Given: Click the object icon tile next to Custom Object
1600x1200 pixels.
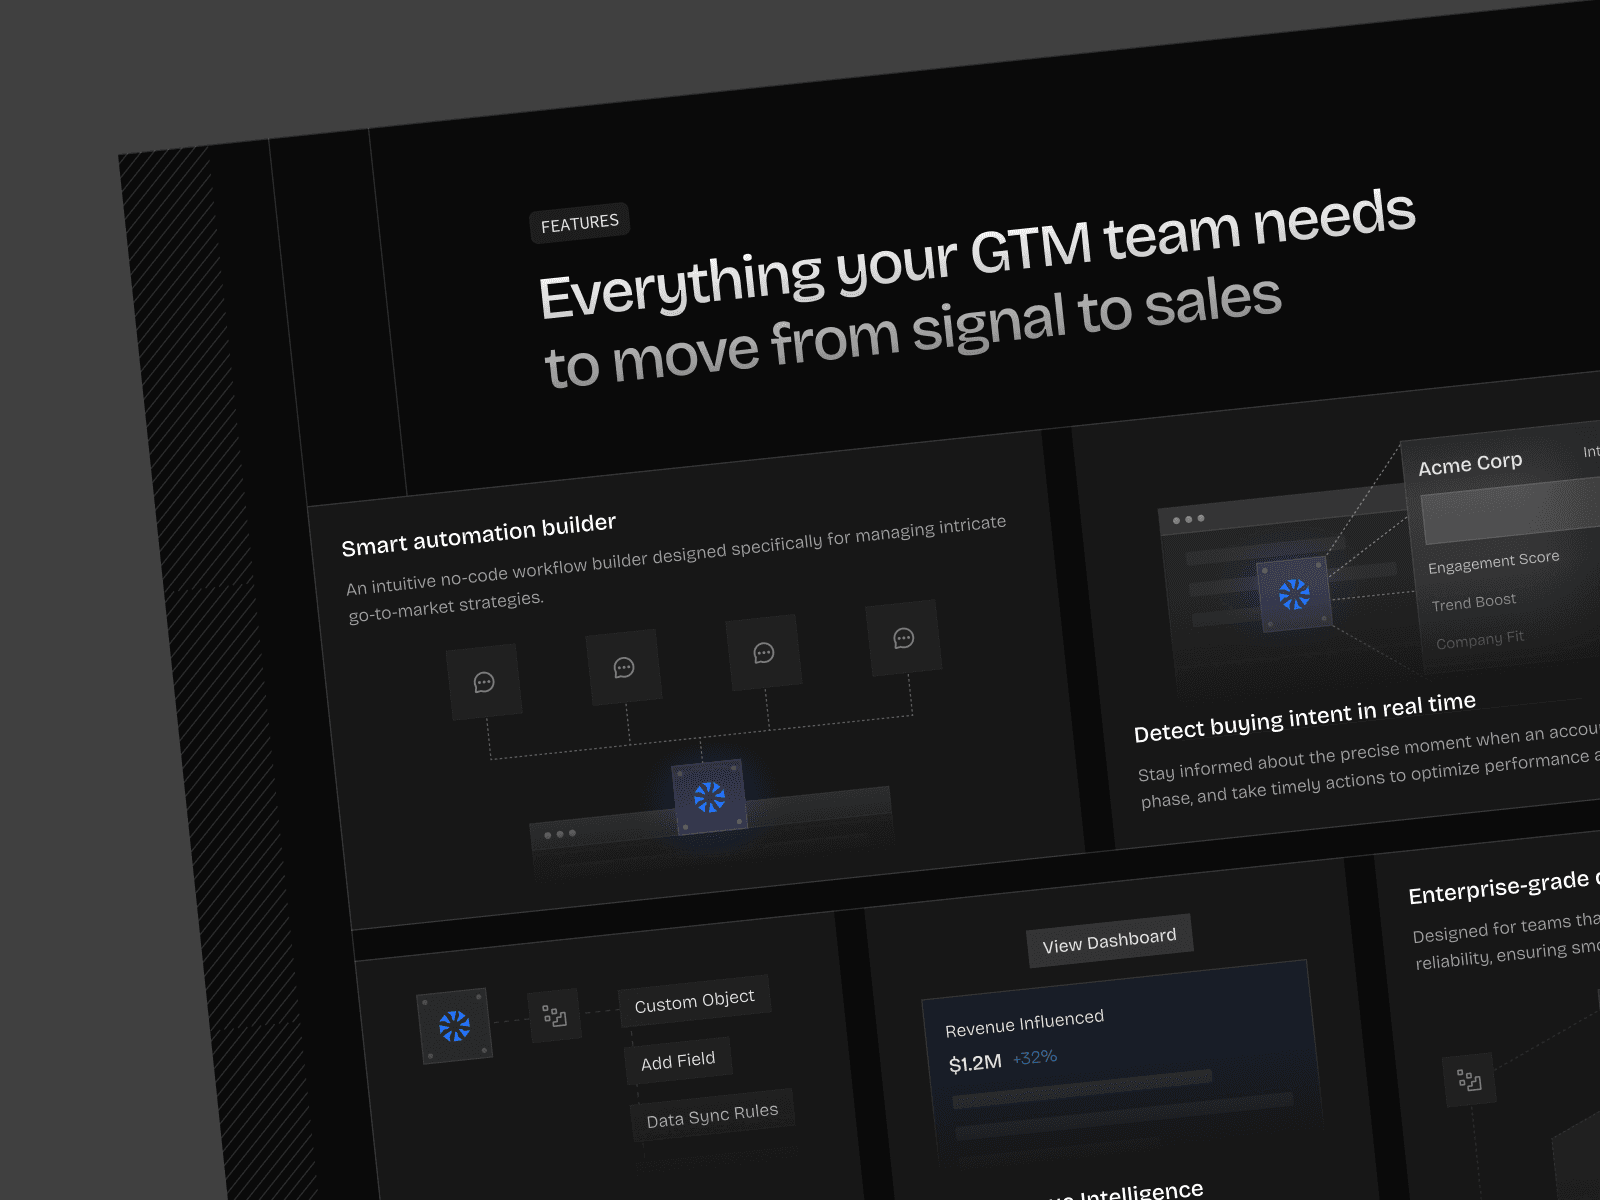Looking at the screenshot, I should point(555,1016).
